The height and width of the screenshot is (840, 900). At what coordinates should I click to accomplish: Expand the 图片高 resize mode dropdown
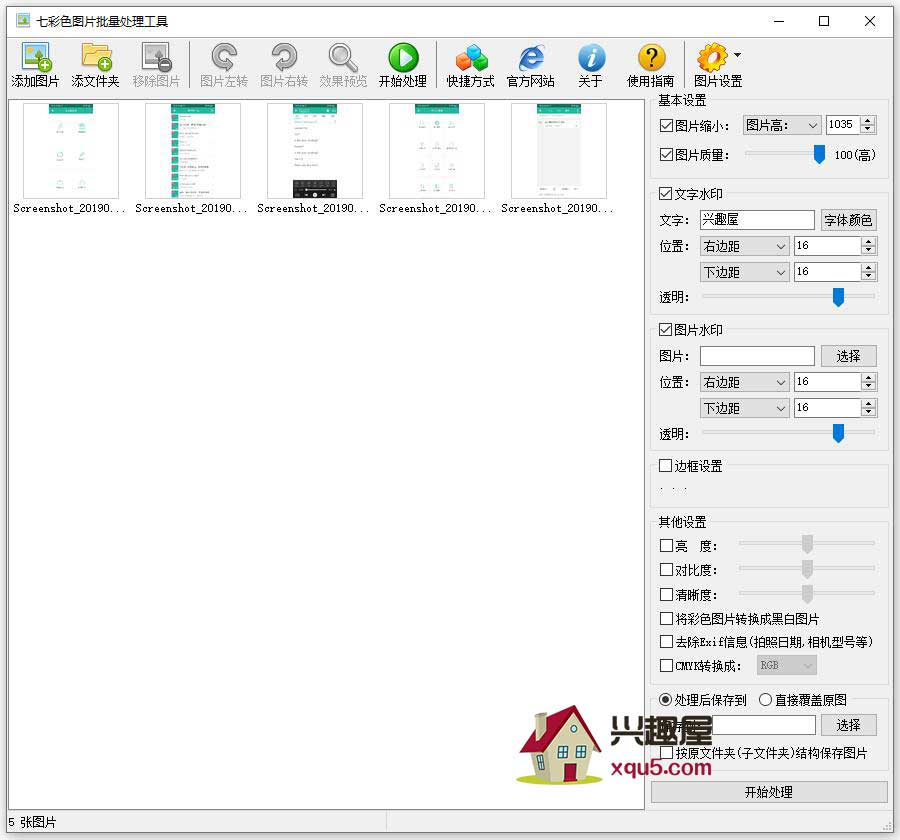pos(781,125)
